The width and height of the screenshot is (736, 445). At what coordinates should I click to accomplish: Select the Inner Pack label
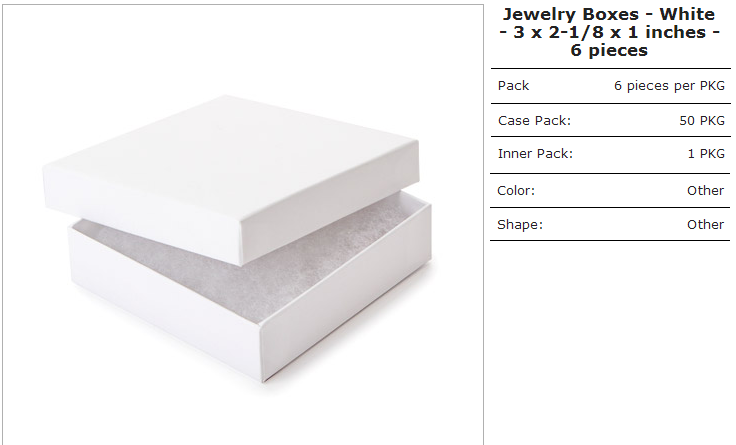[x=535, y=153]
